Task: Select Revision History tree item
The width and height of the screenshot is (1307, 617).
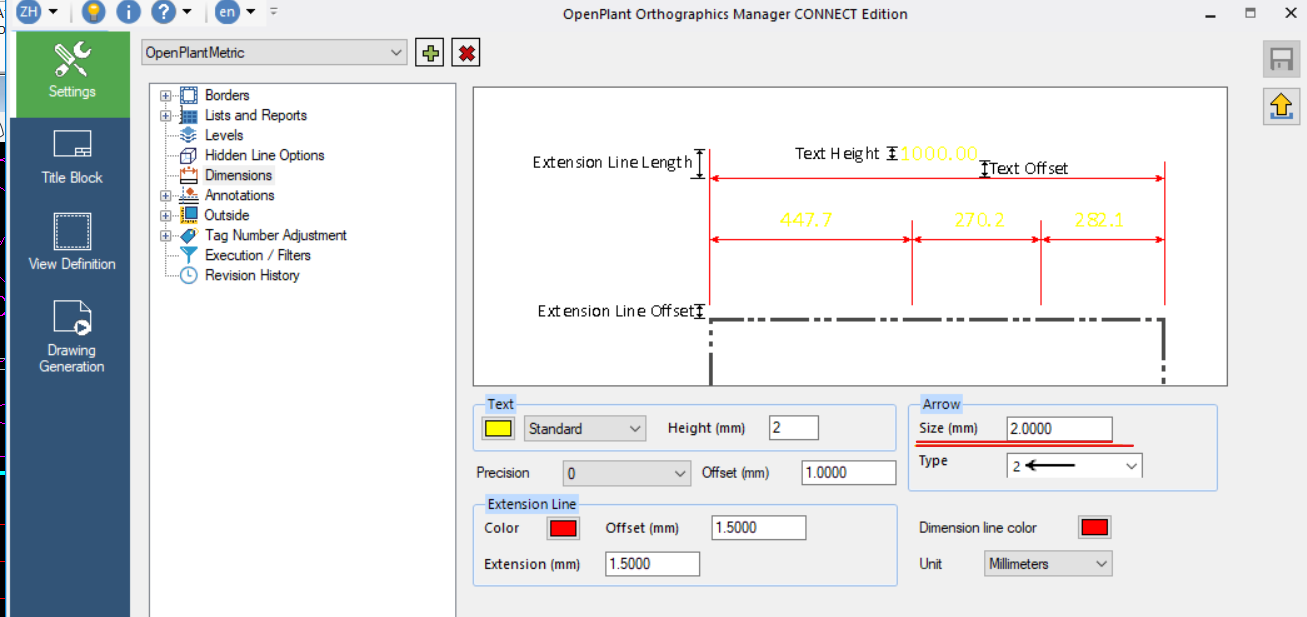Action: point(252,275)
